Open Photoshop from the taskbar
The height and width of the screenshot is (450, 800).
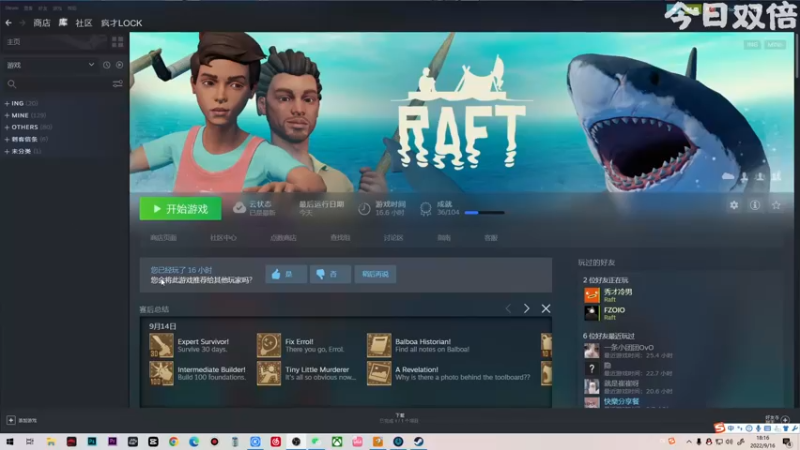[92, 441]
